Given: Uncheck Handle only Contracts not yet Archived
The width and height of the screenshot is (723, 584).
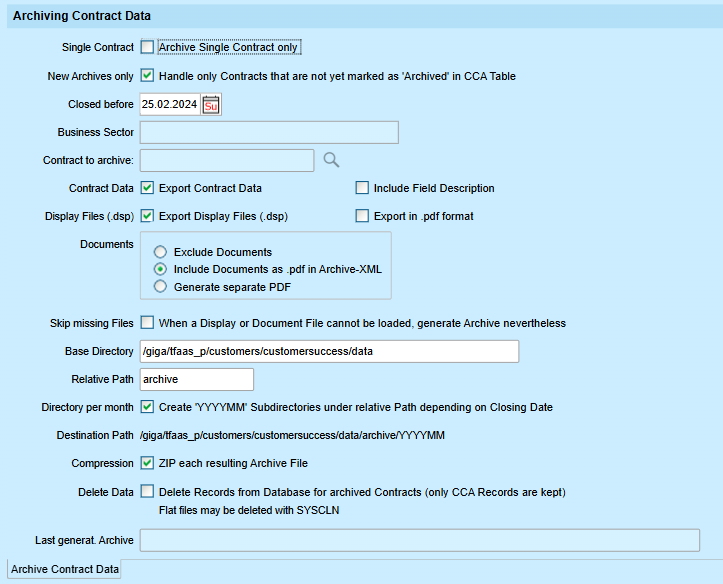Looking at the screenshot, I should tap(147, 76).
